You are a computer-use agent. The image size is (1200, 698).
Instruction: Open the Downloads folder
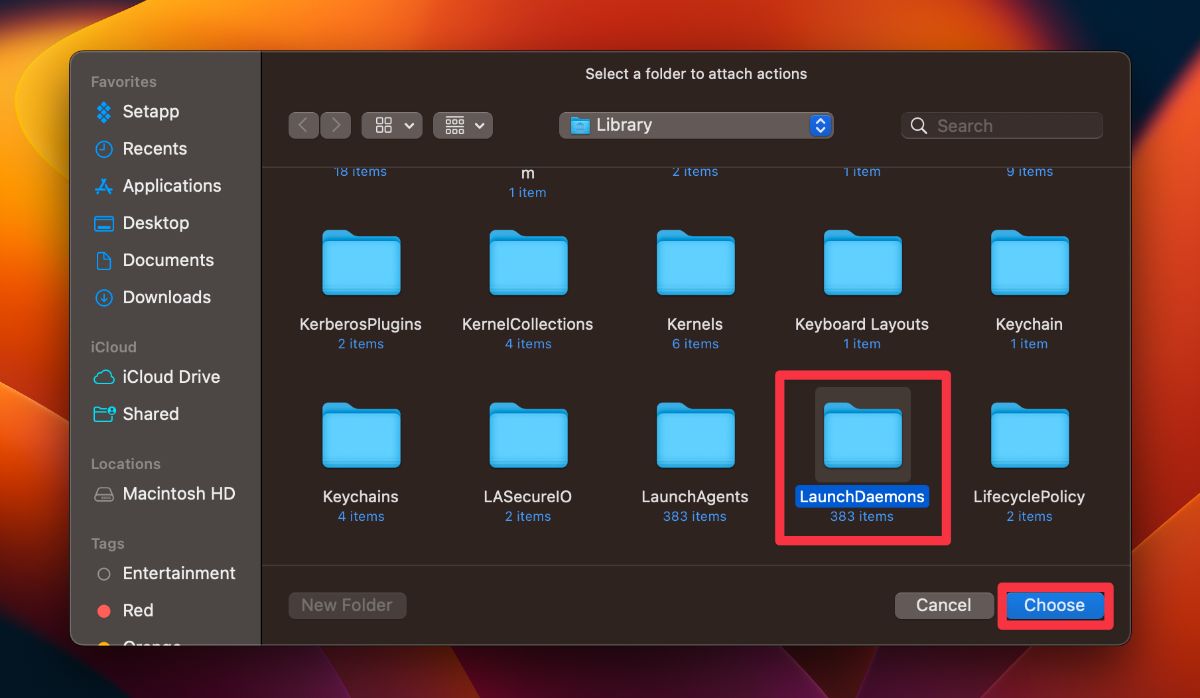pyautogui.click(x=166, y=297)
